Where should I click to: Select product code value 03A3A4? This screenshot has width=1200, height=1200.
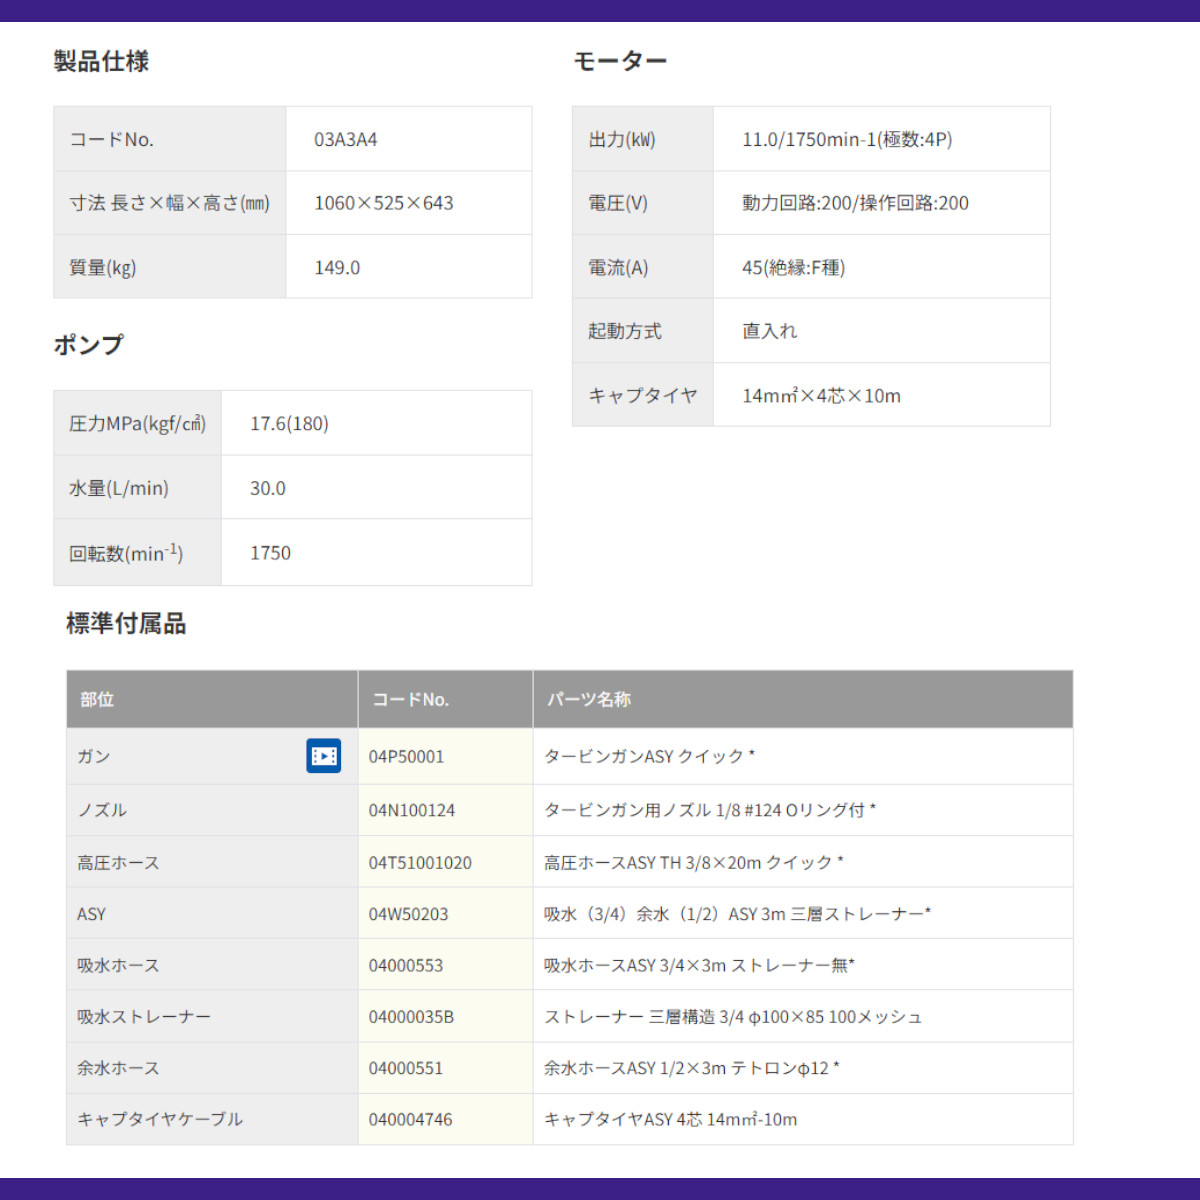coord(346,140)
